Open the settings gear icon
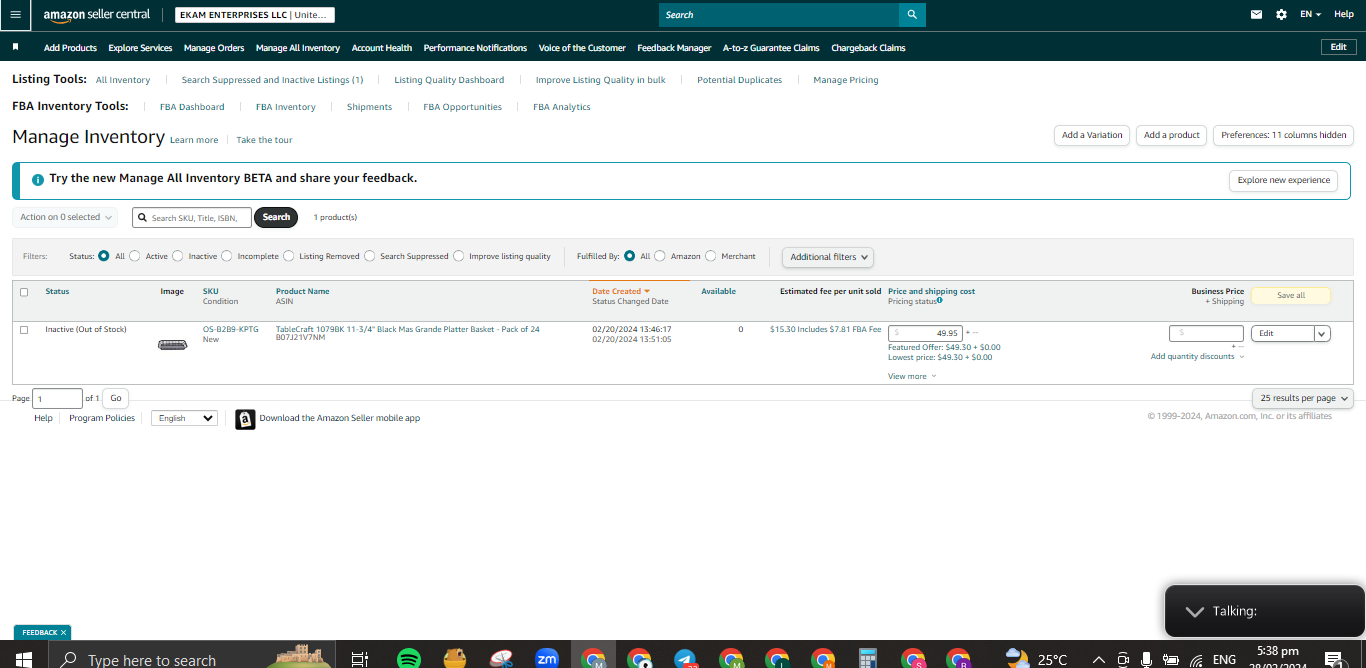Image resolution: width=1366 pixels, height=668 pixels. point(1282,15)
